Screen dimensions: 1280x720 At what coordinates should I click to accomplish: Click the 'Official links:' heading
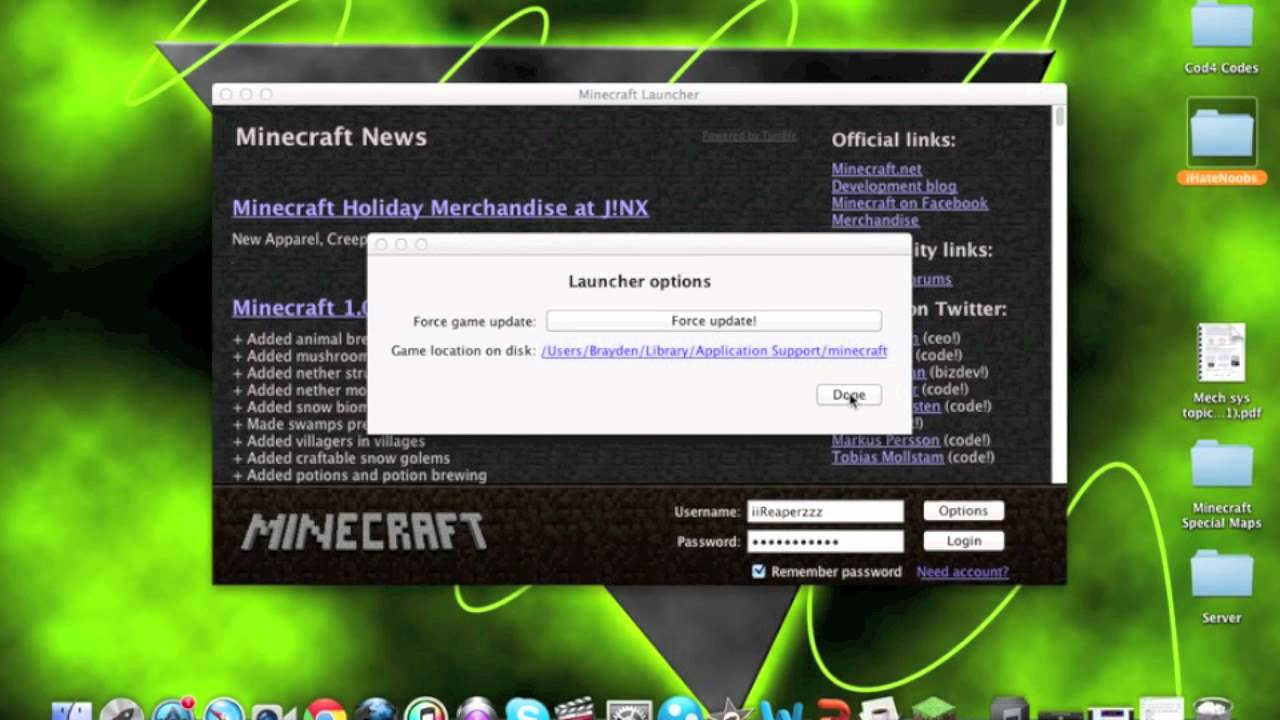[x=894, y=140]
